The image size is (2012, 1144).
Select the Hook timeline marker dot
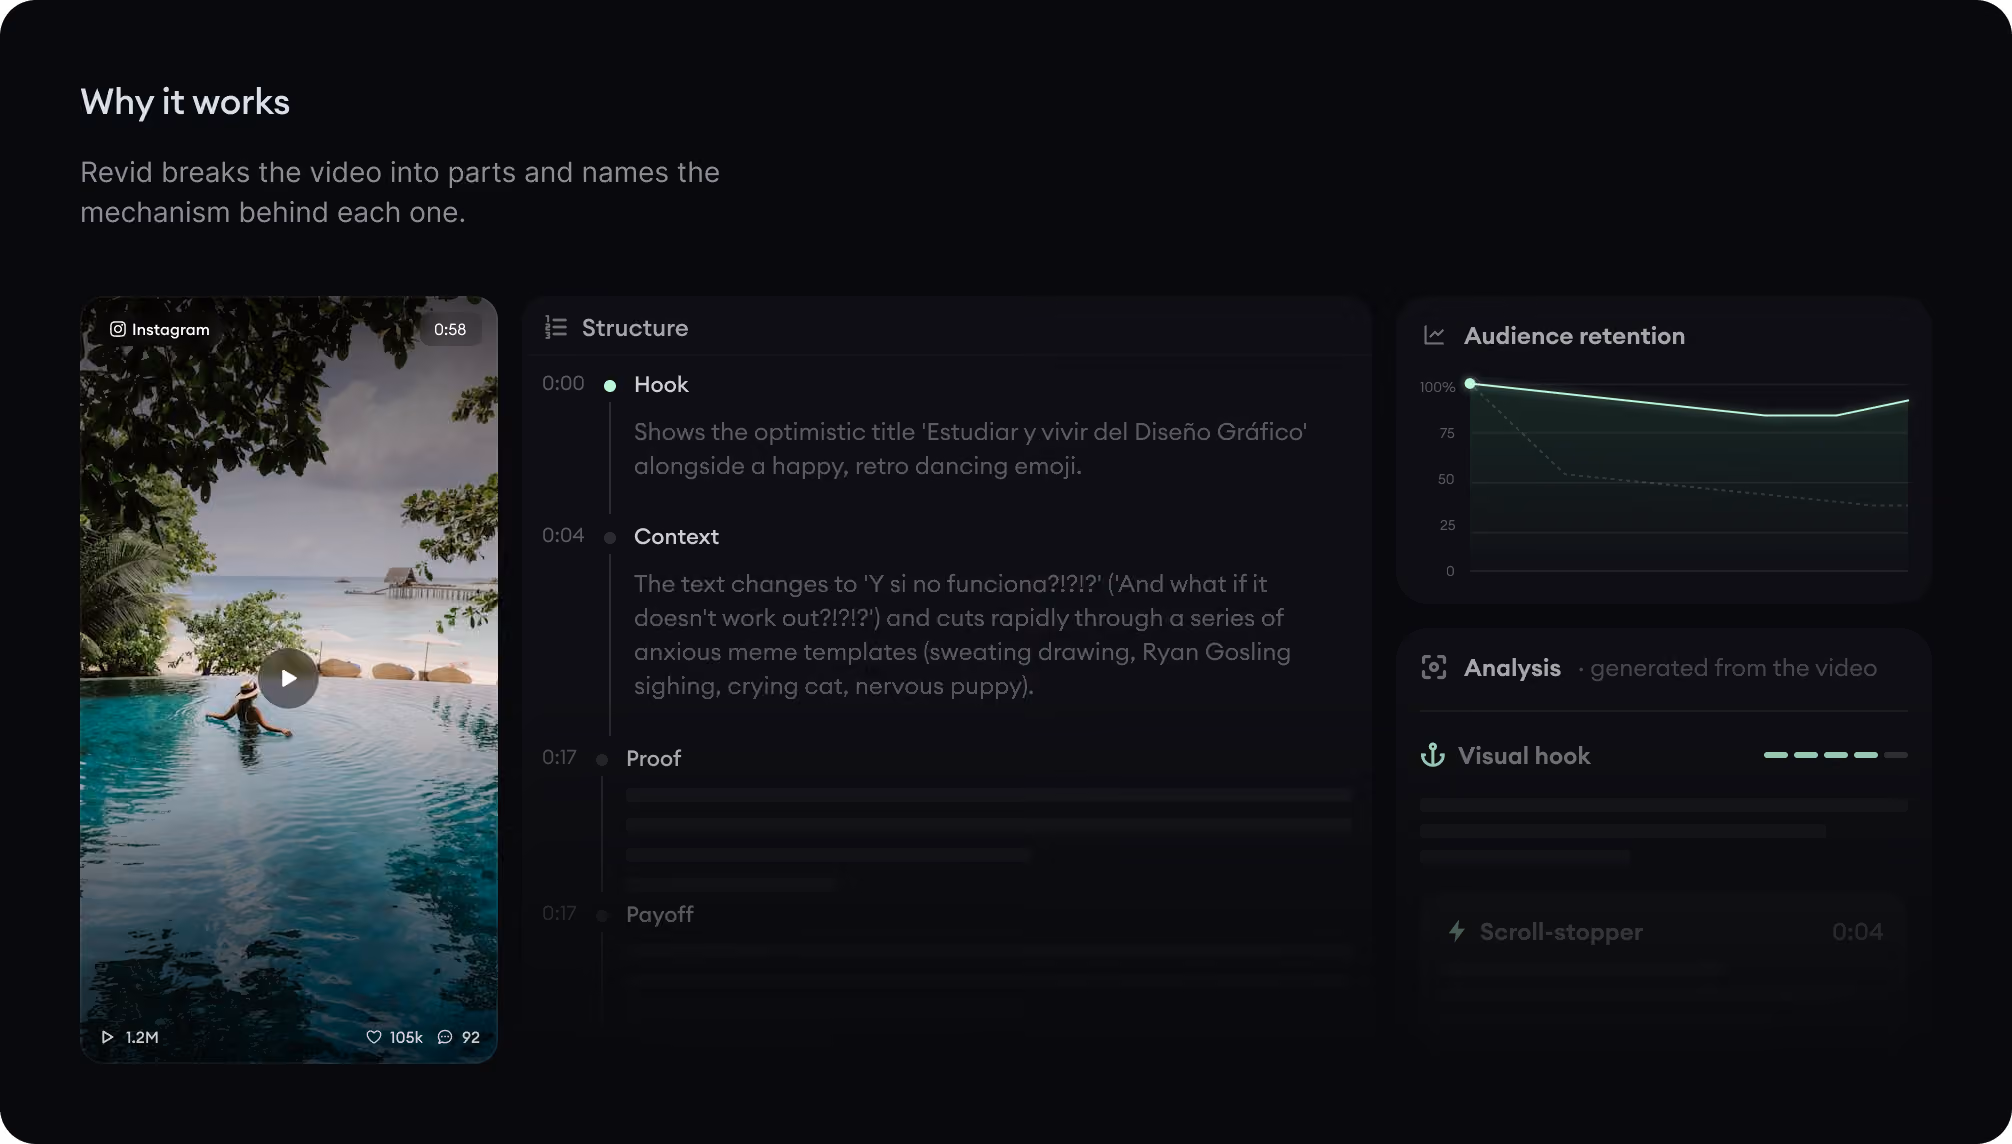tap(610, 385)
